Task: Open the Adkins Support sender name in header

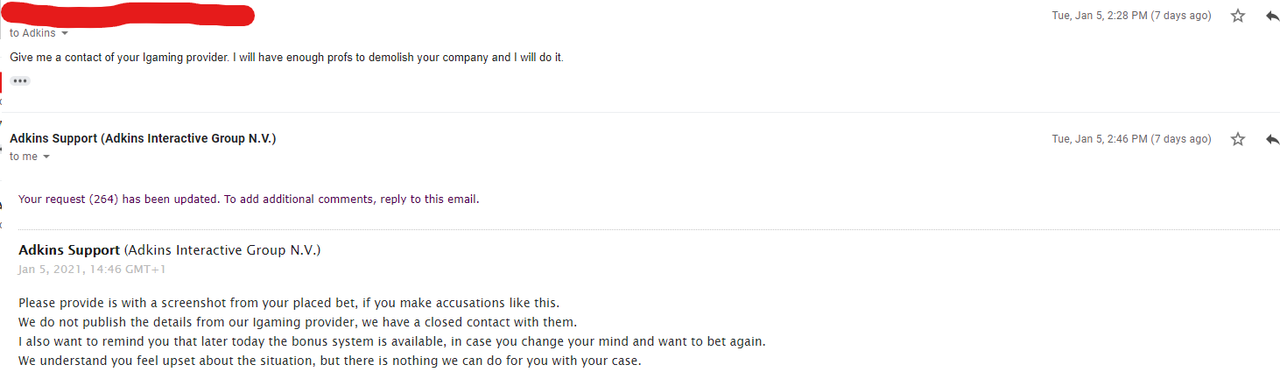Action: coord(143,139)
